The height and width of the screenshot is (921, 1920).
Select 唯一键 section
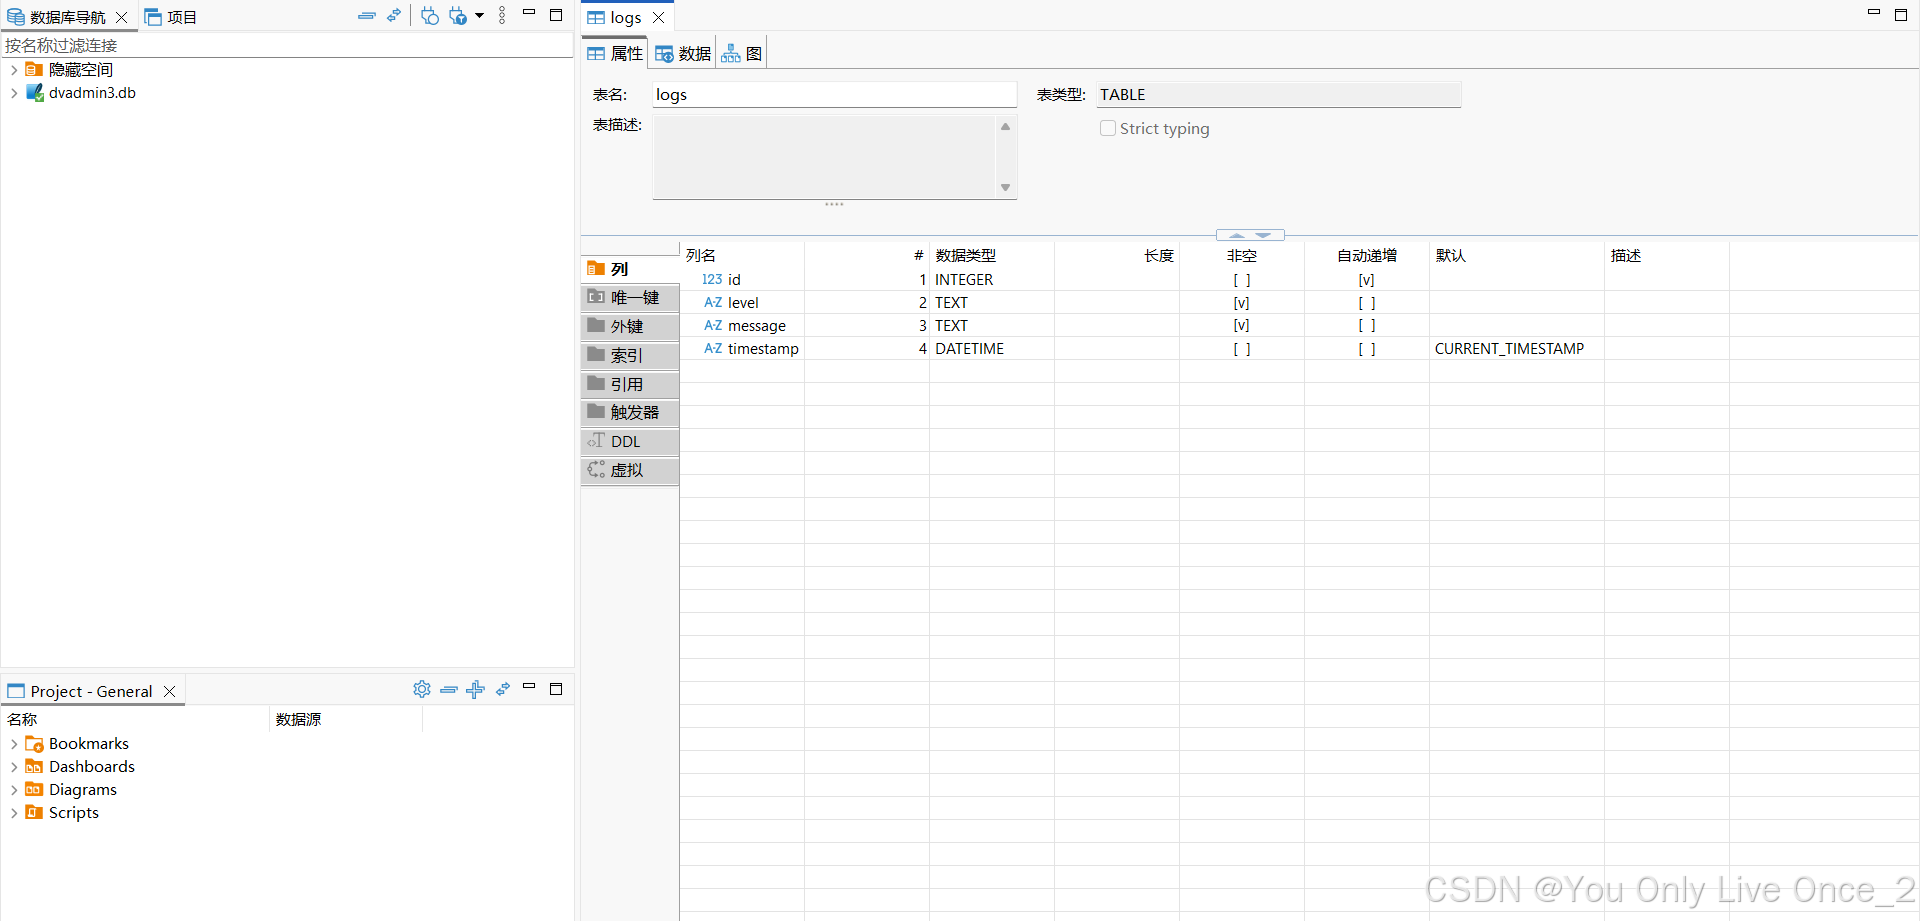click(x=630, y=298)
